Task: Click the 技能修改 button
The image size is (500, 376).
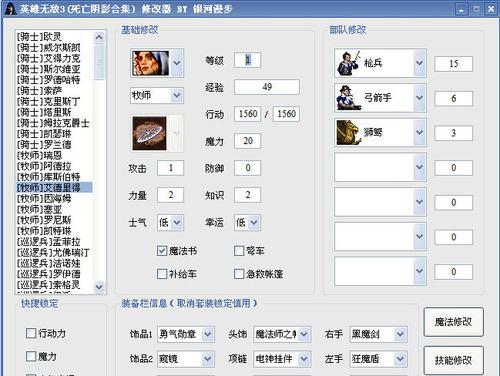Action: pyautogui.click(x=453, y=360)
